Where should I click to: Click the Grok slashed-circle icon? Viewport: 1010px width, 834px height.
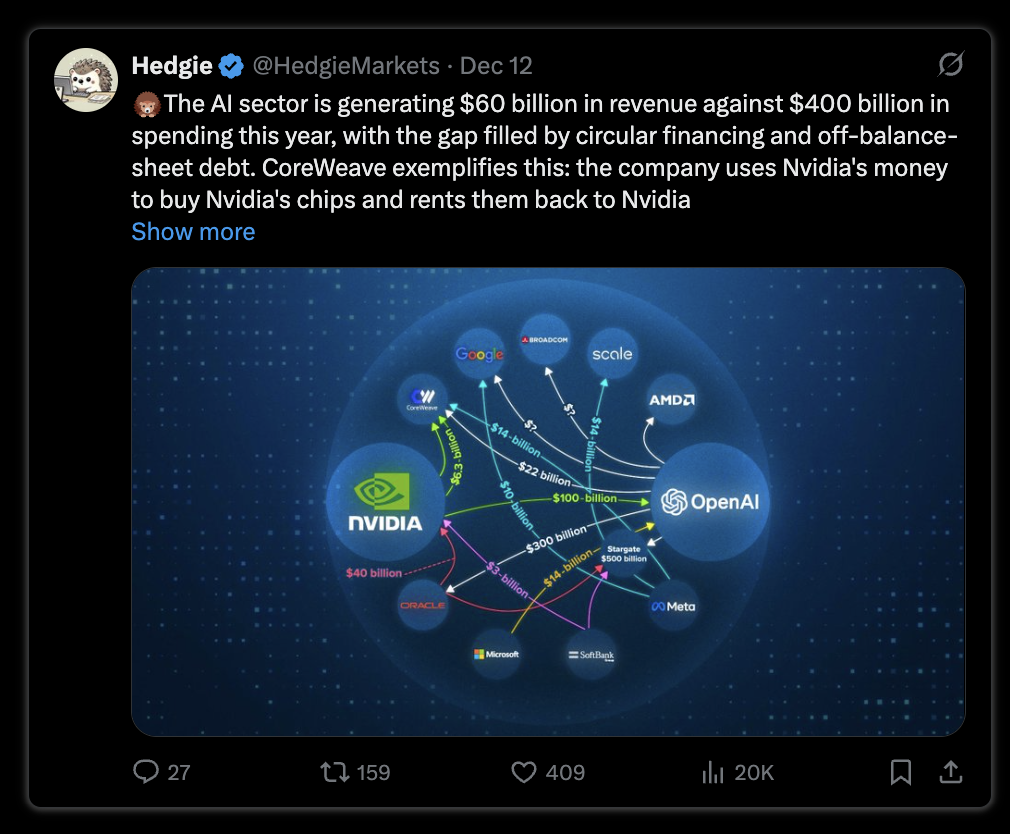[x=951, y=64]
